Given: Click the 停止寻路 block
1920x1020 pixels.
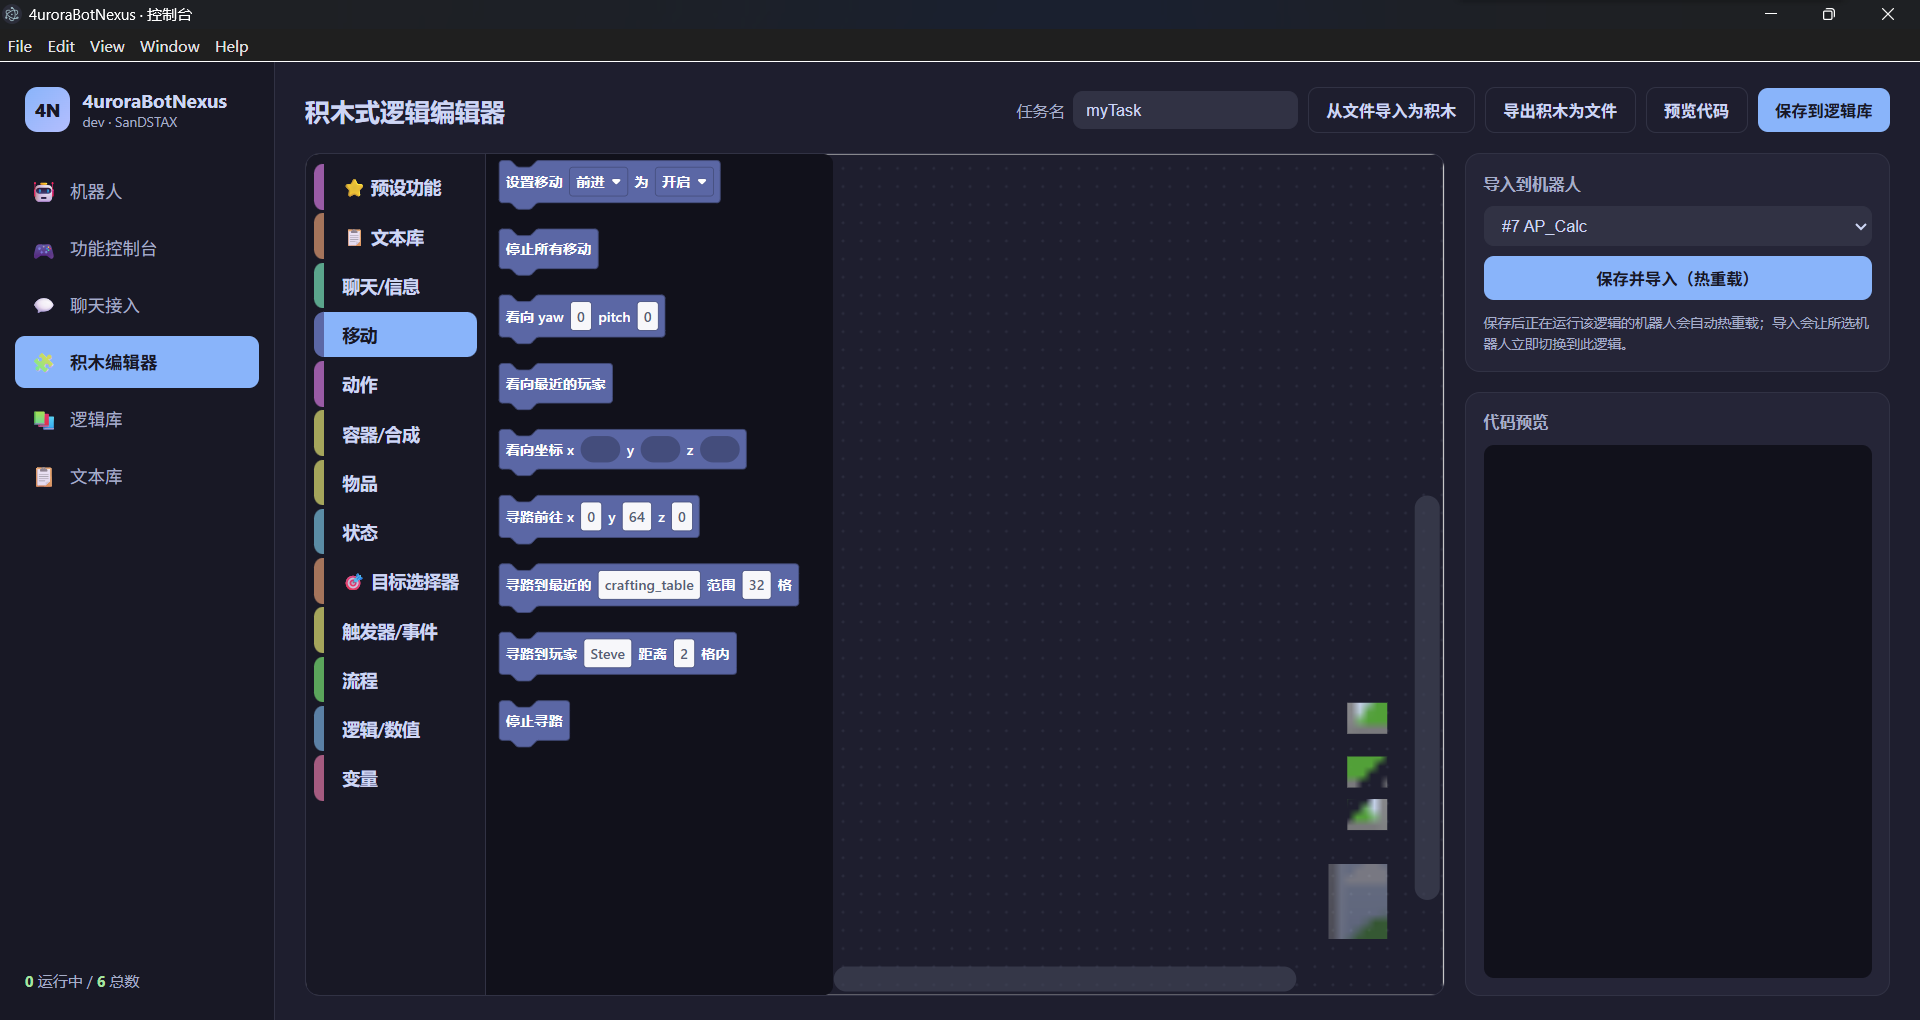Looking at the screenshot, I should 534,721.
